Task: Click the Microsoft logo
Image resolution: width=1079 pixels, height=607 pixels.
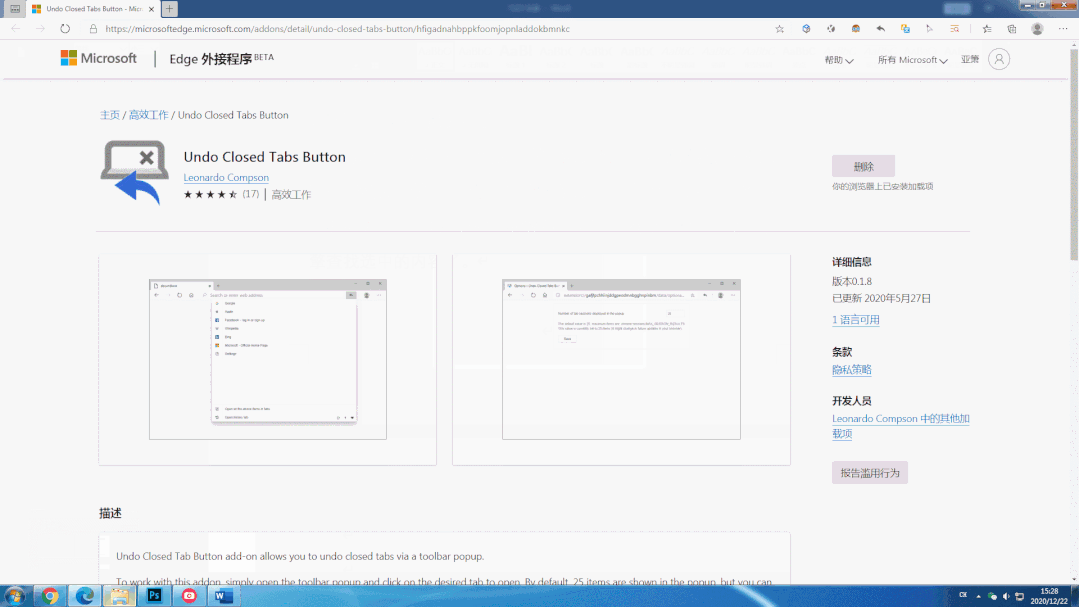Action: [98, 58]
